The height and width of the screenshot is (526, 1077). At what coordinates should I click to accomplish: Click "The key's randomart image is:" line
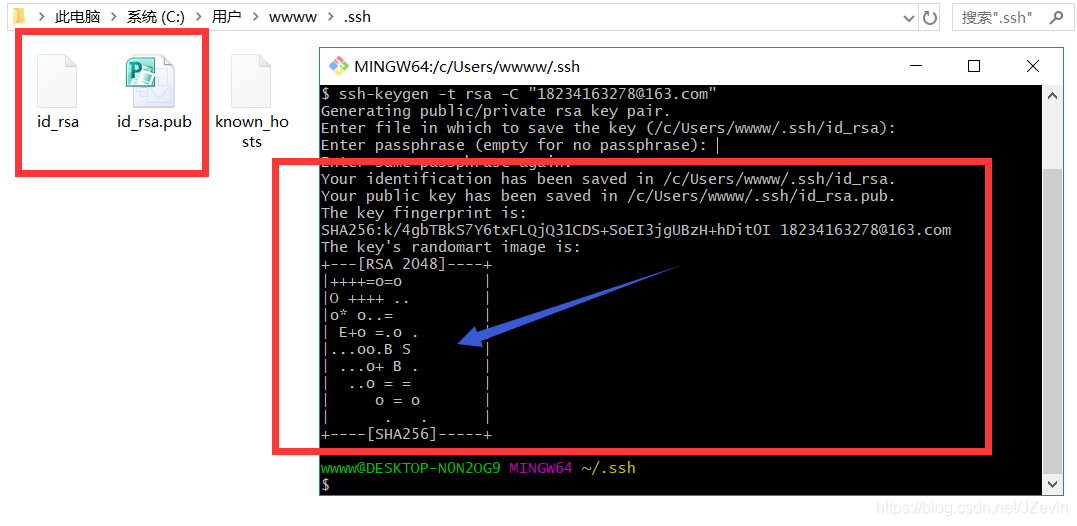451,247
